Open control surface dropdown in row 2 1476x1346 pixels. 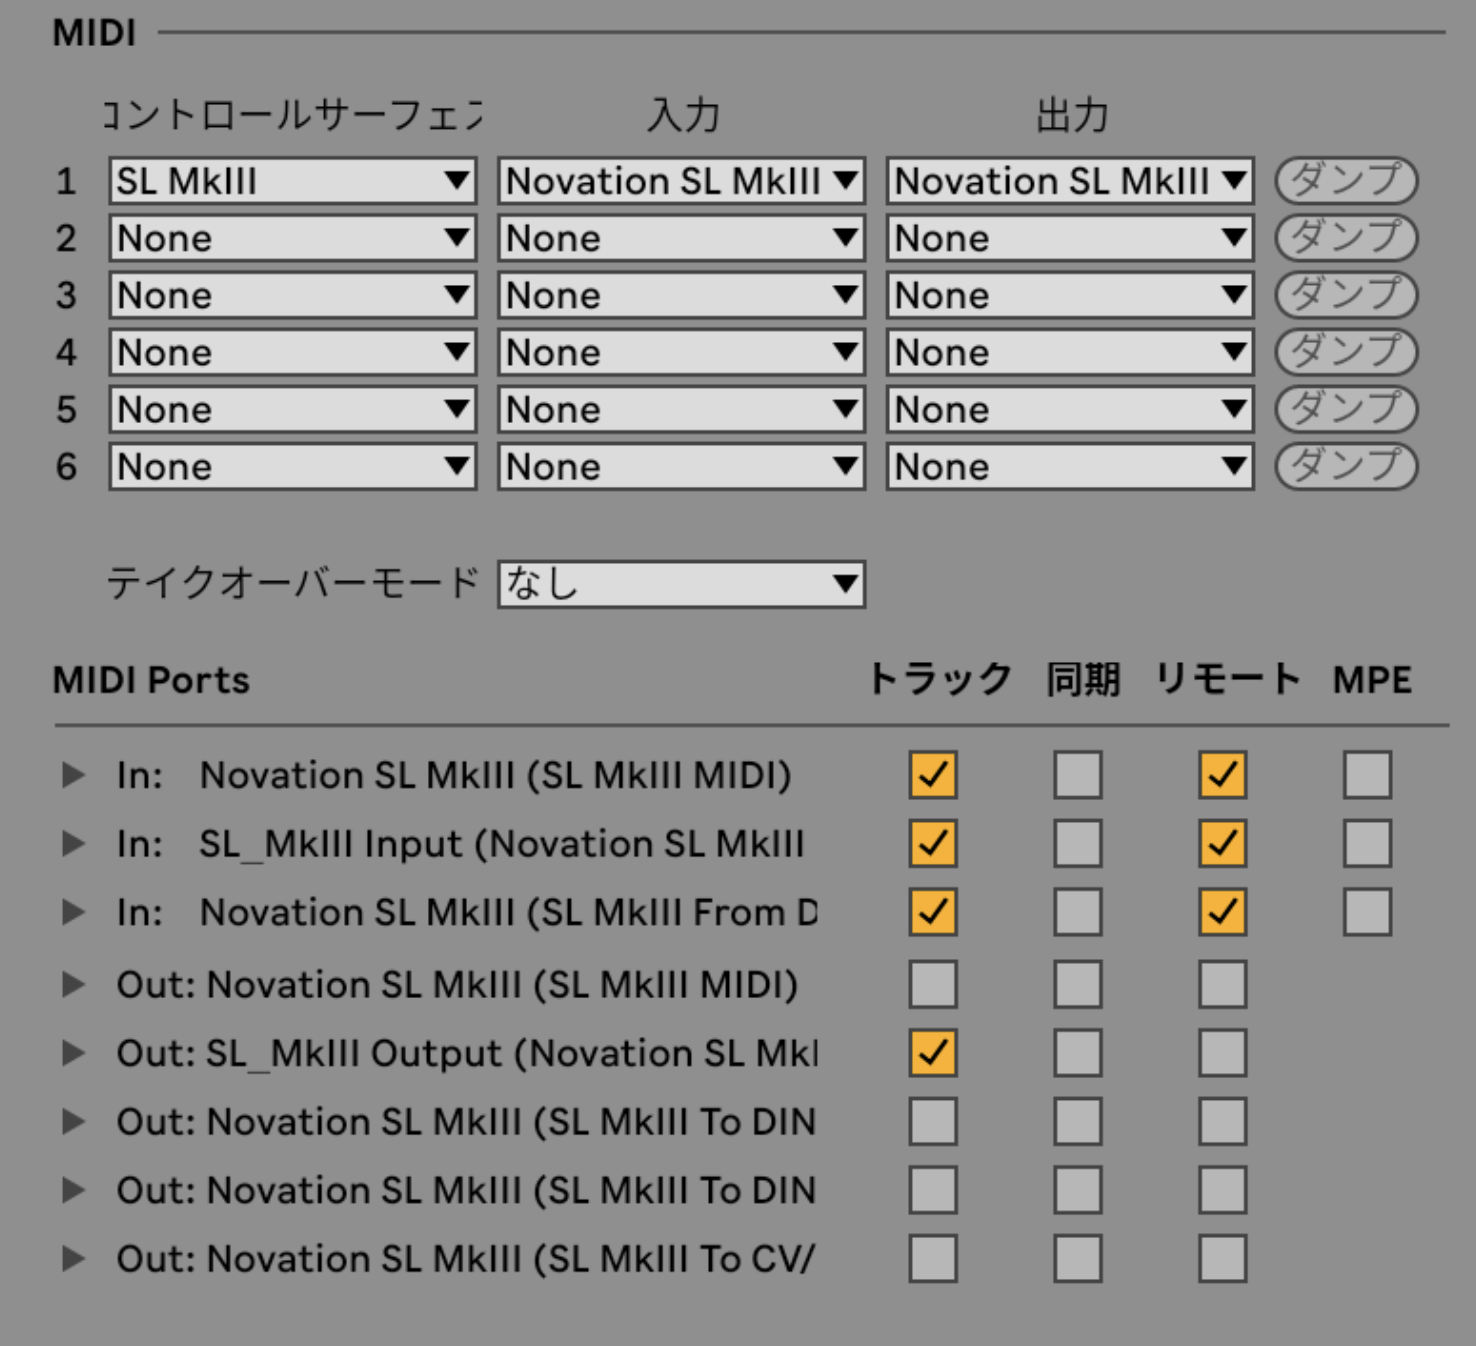[x=292, y=239]
